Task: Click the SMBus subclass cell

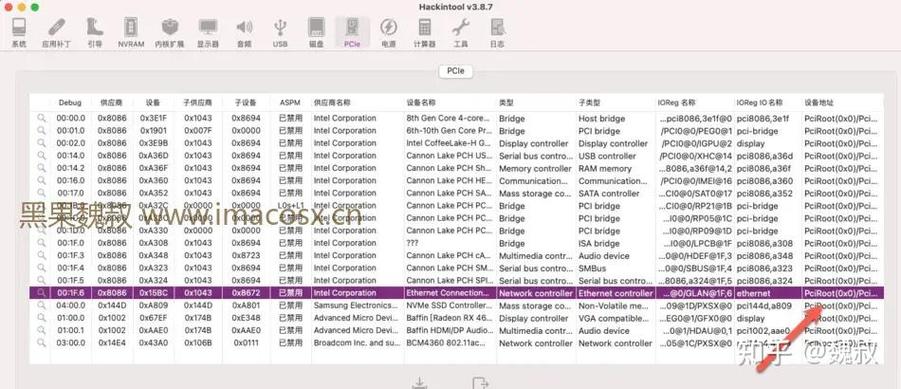Action: [592, 268]
